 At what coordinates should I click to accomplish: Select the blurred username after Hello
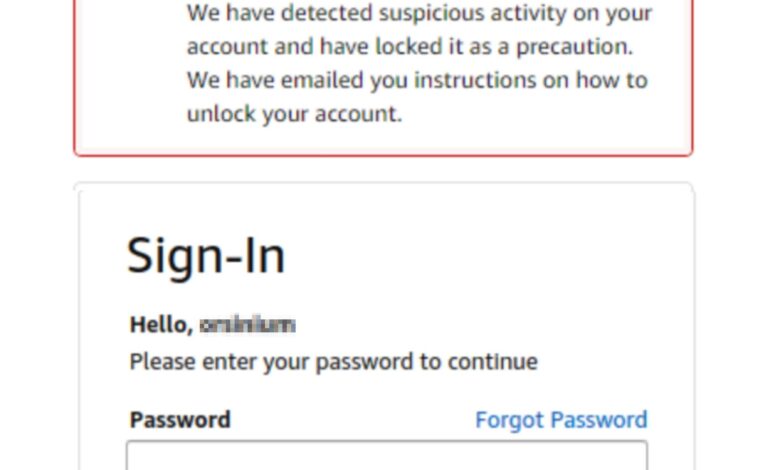(247, 325)
